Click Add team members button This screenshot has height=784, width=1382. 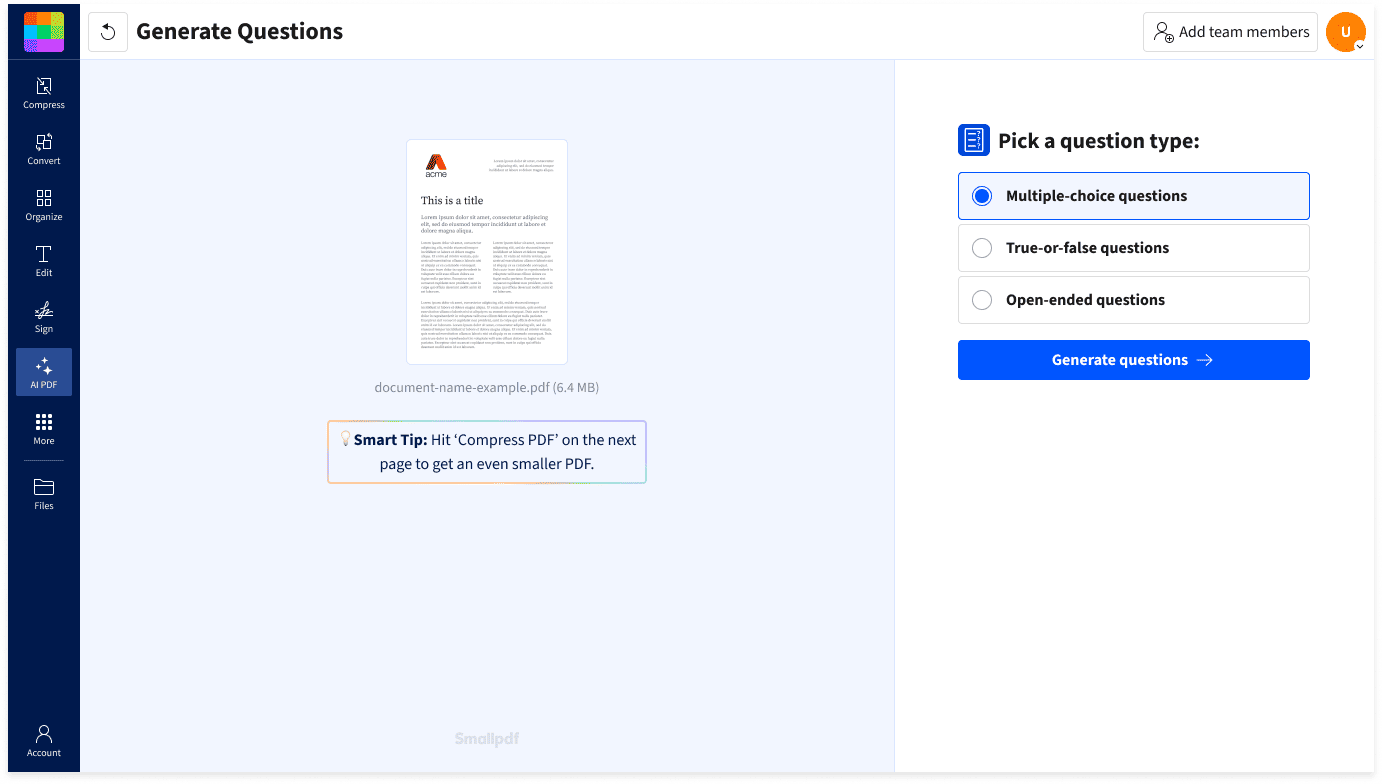(x=1231, y=32)
